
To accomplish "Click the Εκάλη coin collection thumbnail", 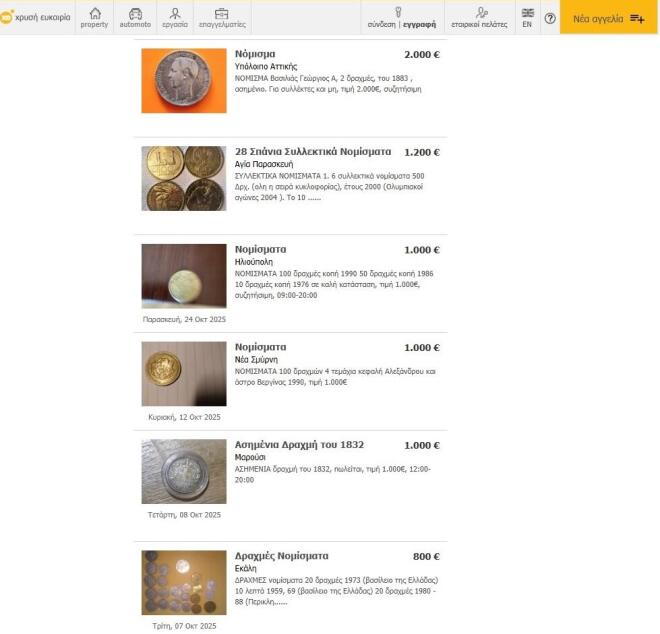I will (184, 582).
